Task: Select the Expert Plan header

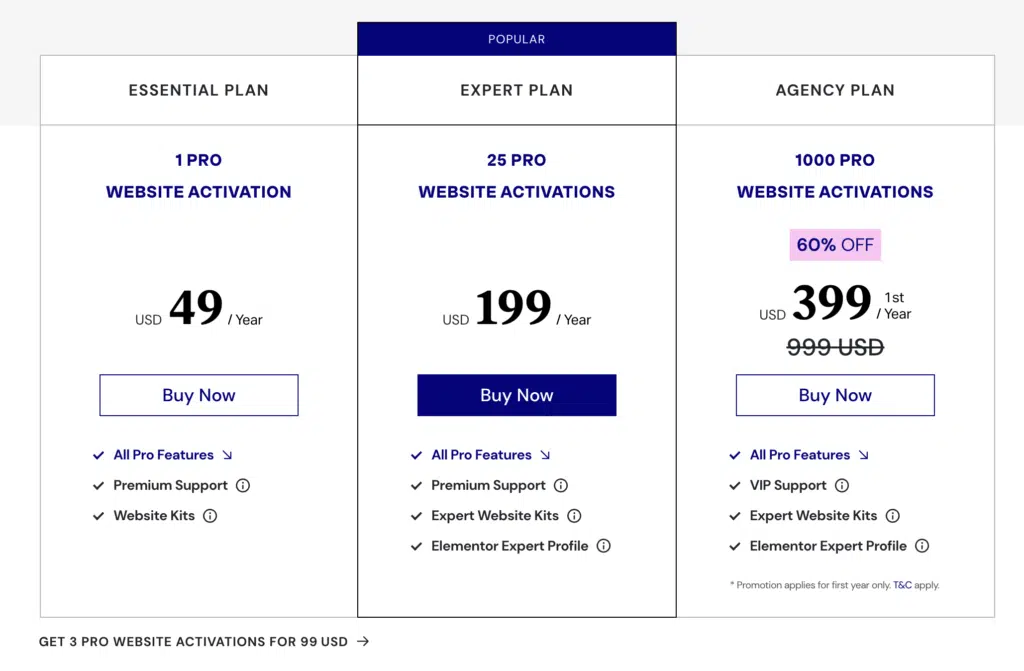Action: click(517, 90)
